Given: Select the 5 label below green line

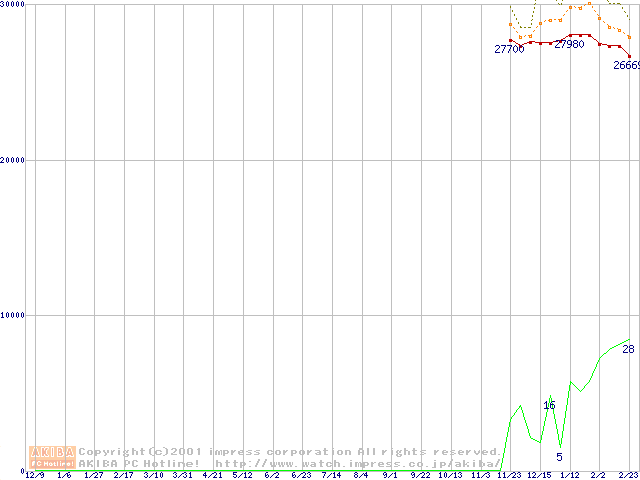Looking at the screenshot, I should 559,457.
